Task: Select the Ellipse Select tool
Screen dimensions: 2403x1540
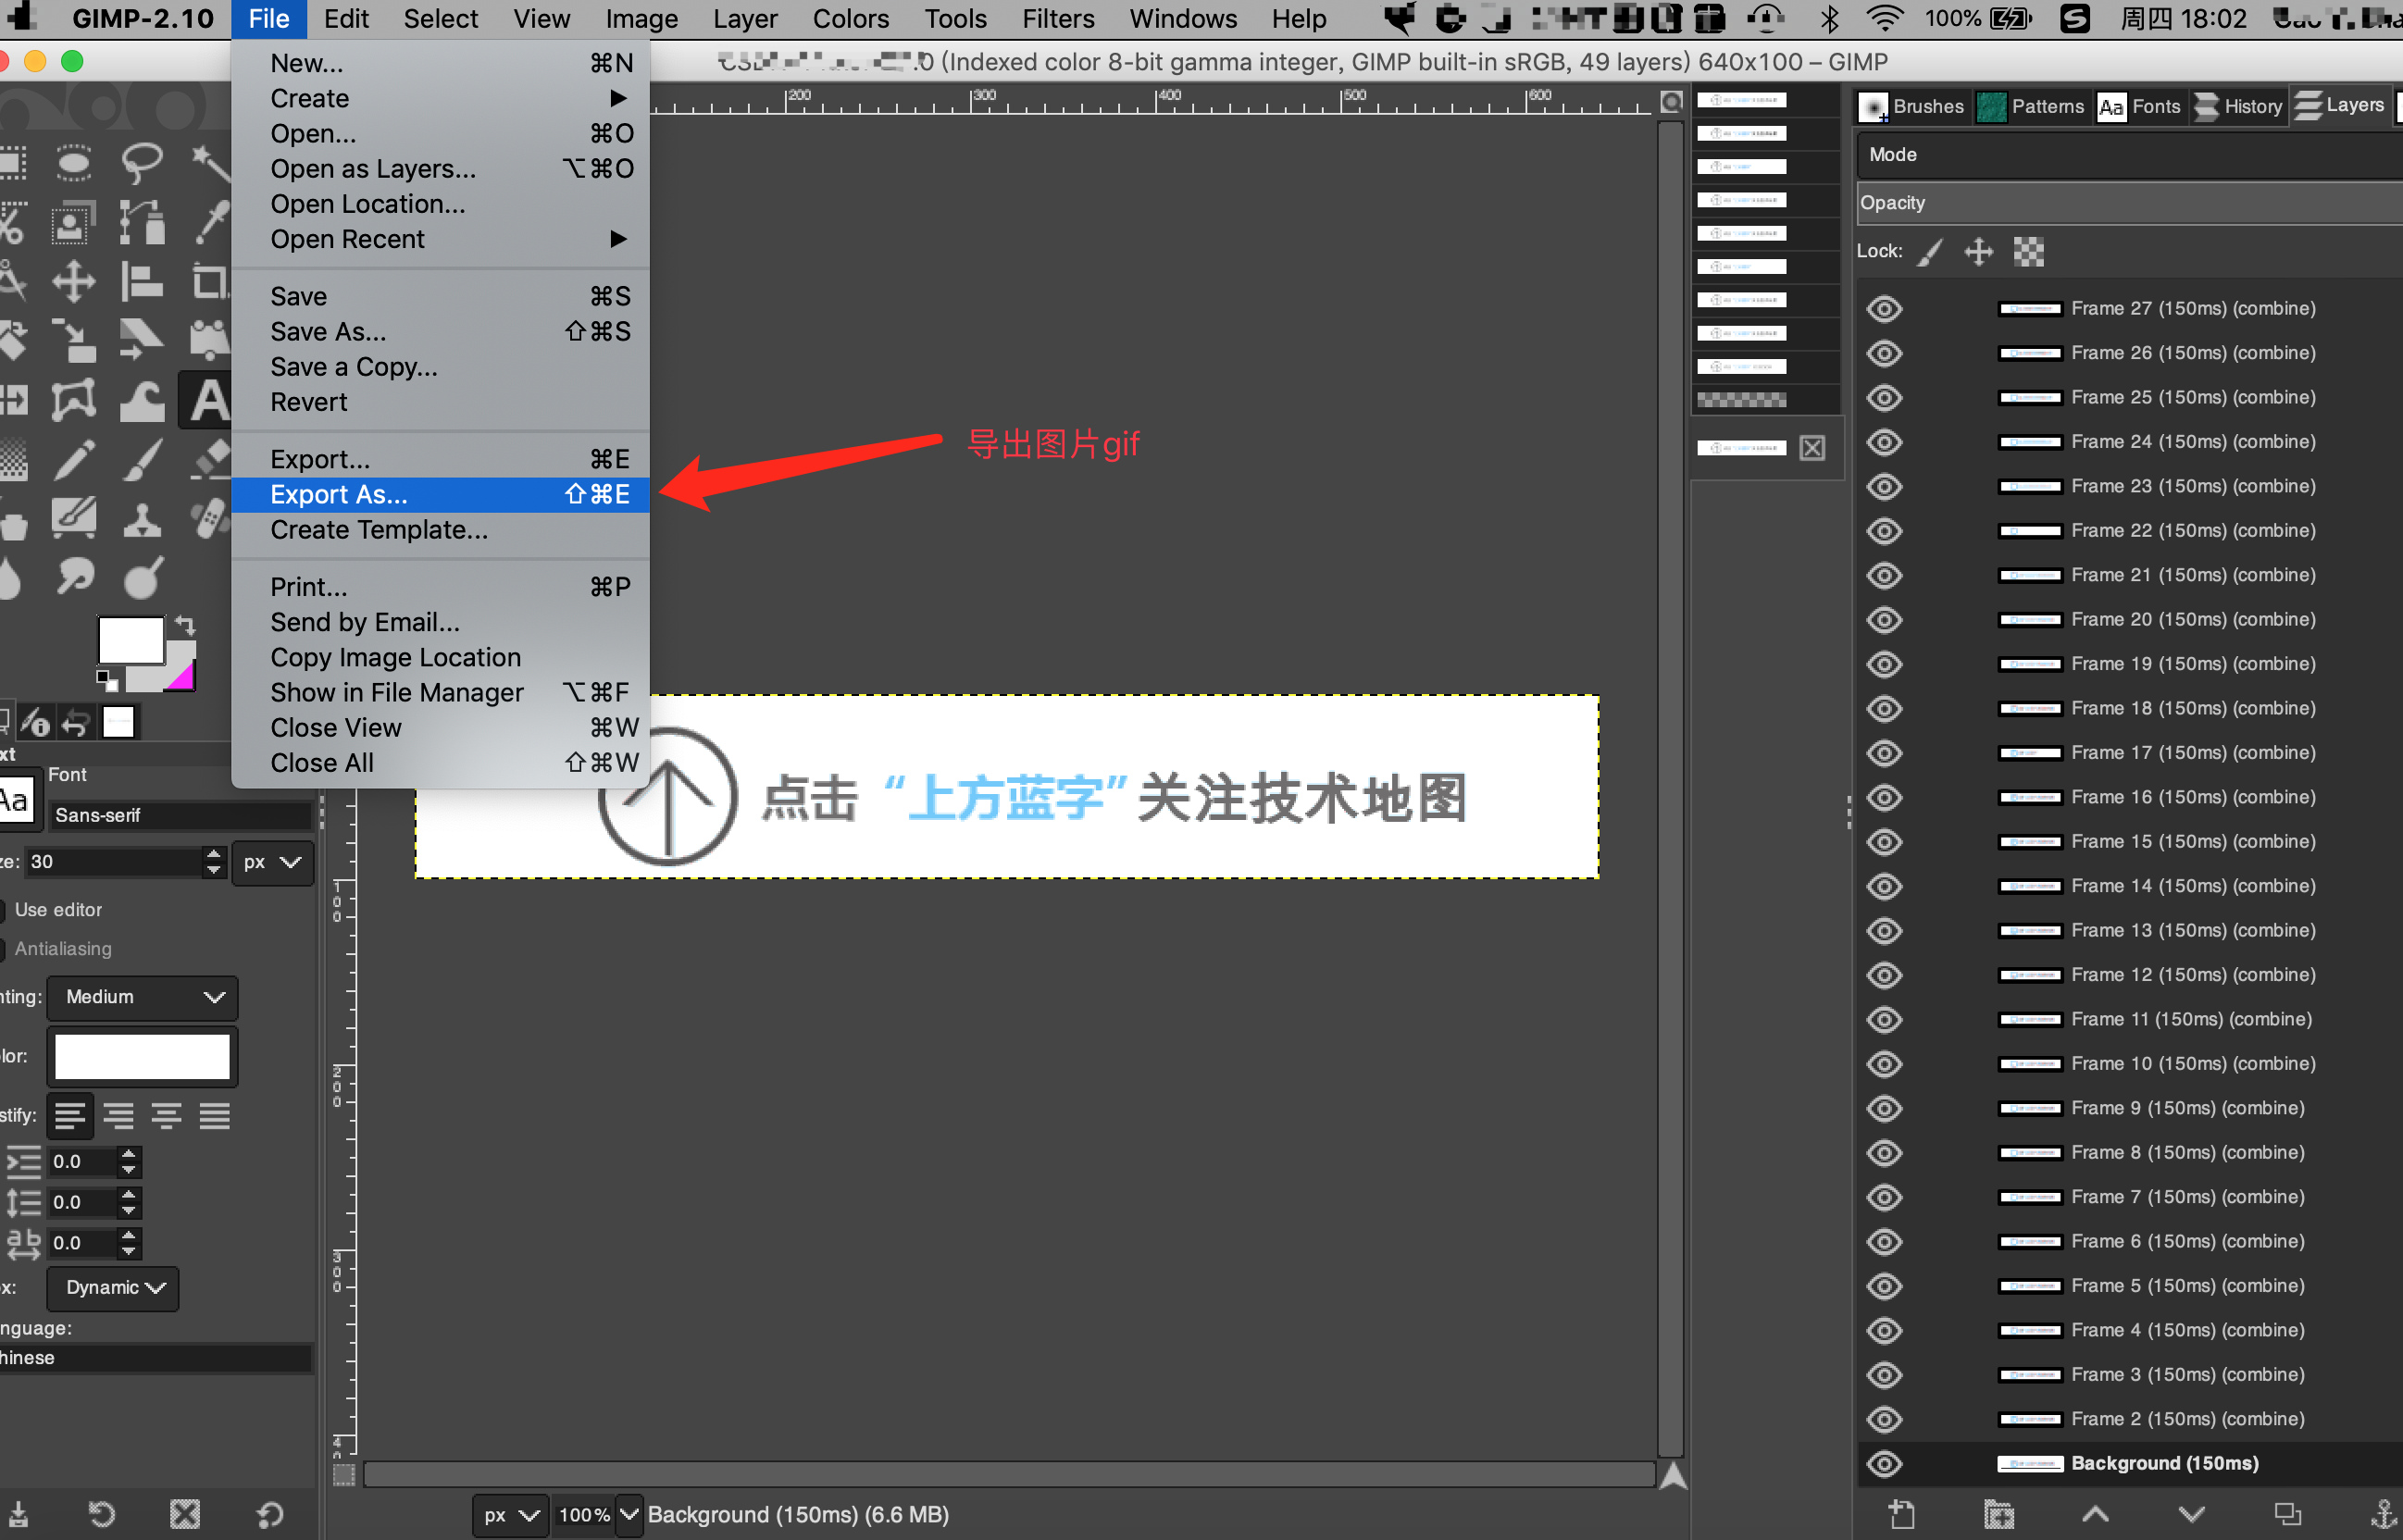Action: [x=74, y=162]
